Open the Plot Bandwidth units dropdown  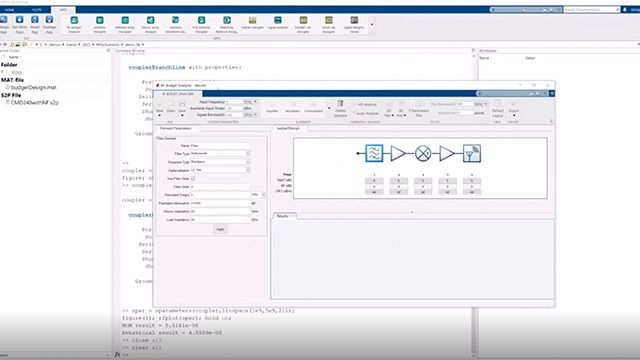click(x=481, y=104)
